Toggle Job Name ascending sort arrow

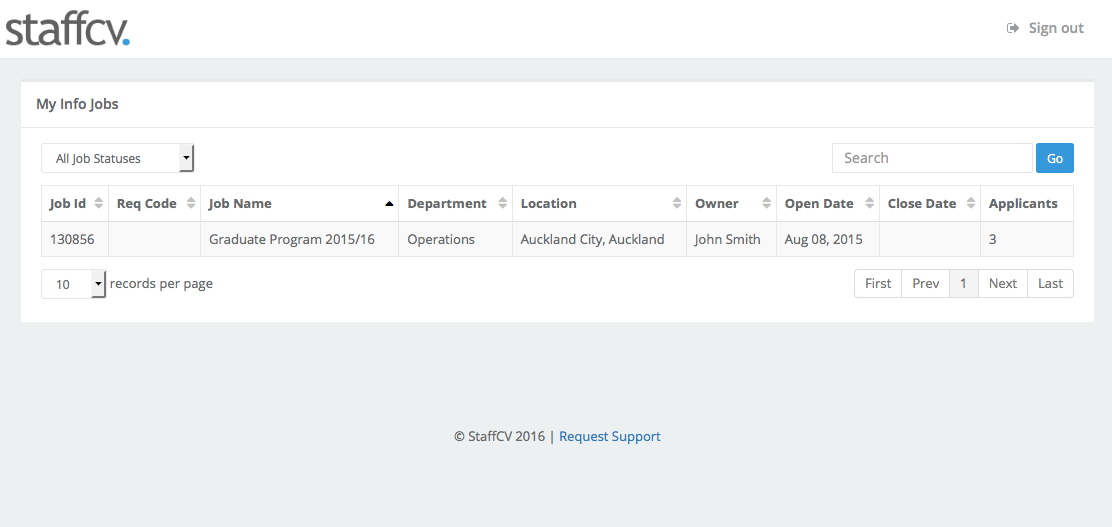[x=389, y=204]
